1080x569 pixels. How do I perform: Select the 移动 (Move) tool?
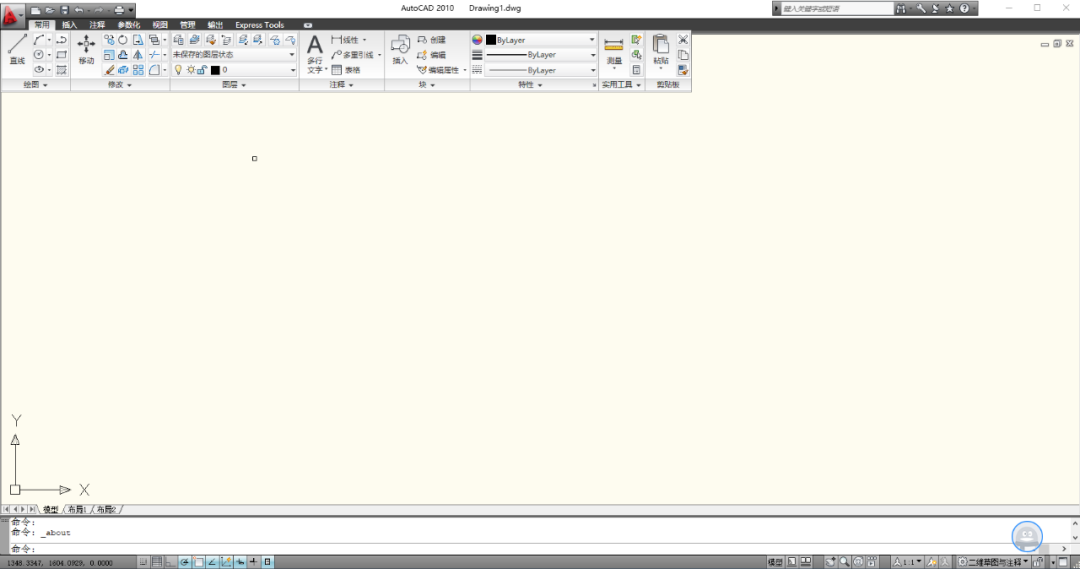click(x=86, y=50)
